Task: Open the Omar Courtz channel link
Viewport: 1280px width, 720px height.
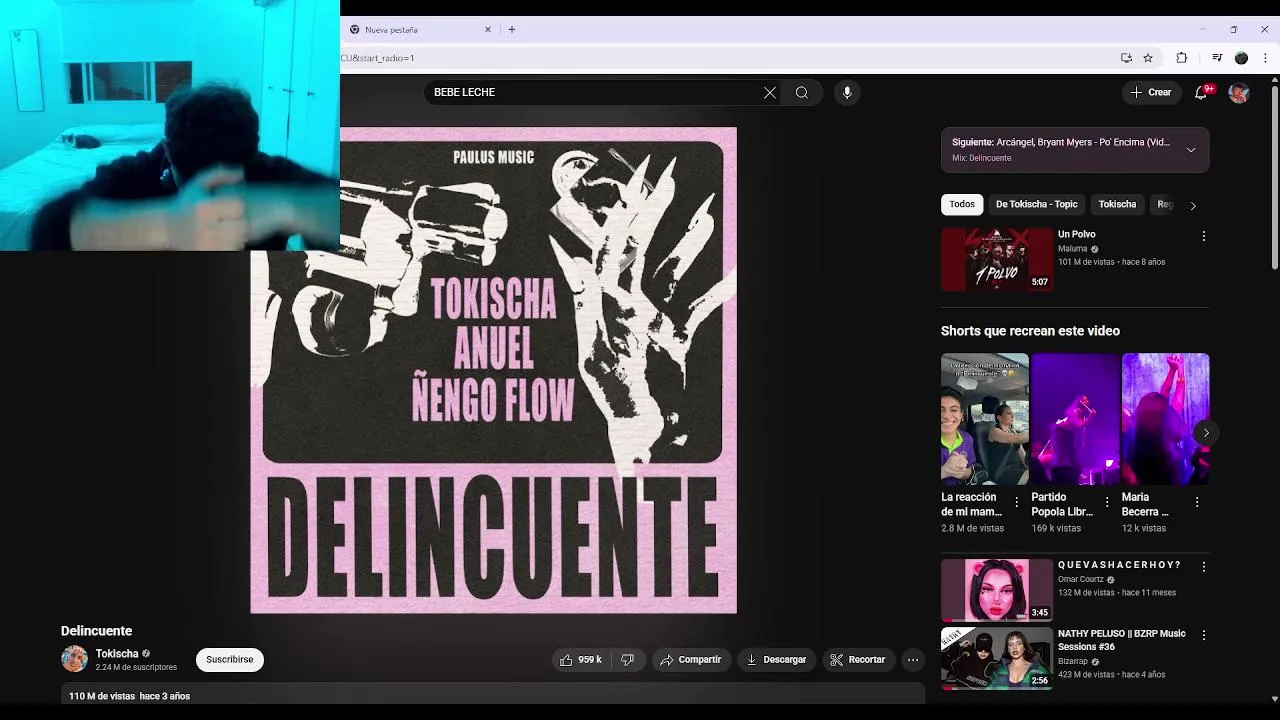Action: point(1081,580)
